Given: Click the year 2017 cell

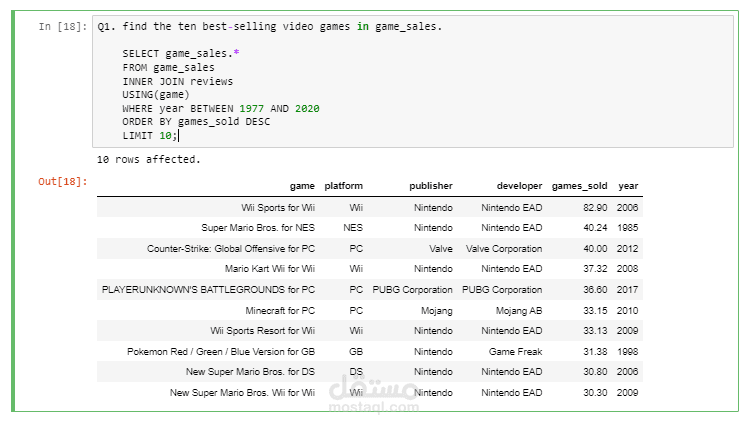Looking at the screenshot, I should click(x=628, y=290).
